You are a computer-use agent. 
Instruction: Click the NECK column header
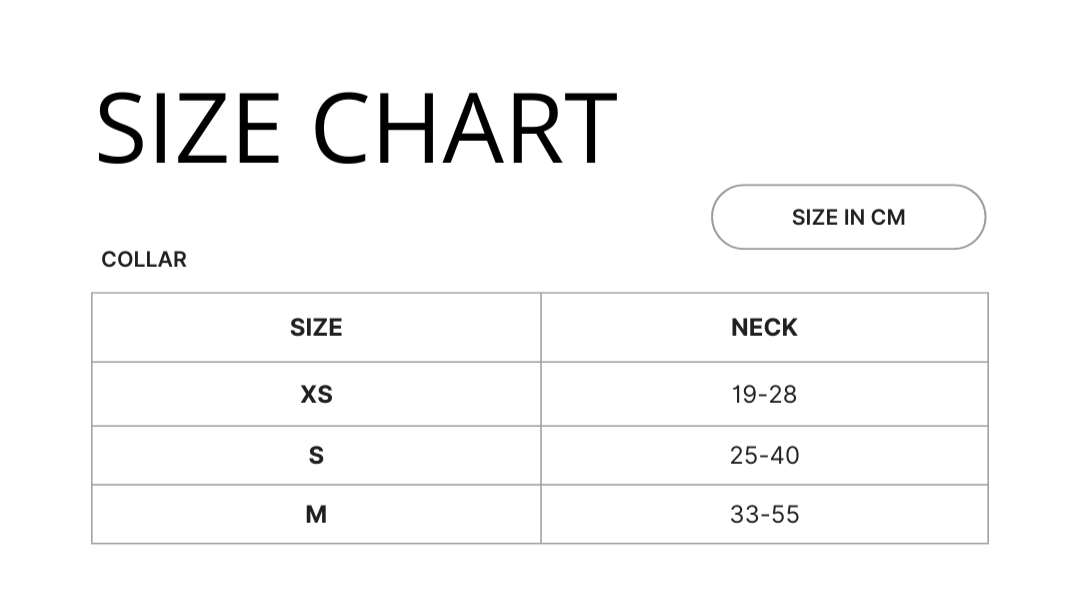pyautogui.click(x=765, y=327)
